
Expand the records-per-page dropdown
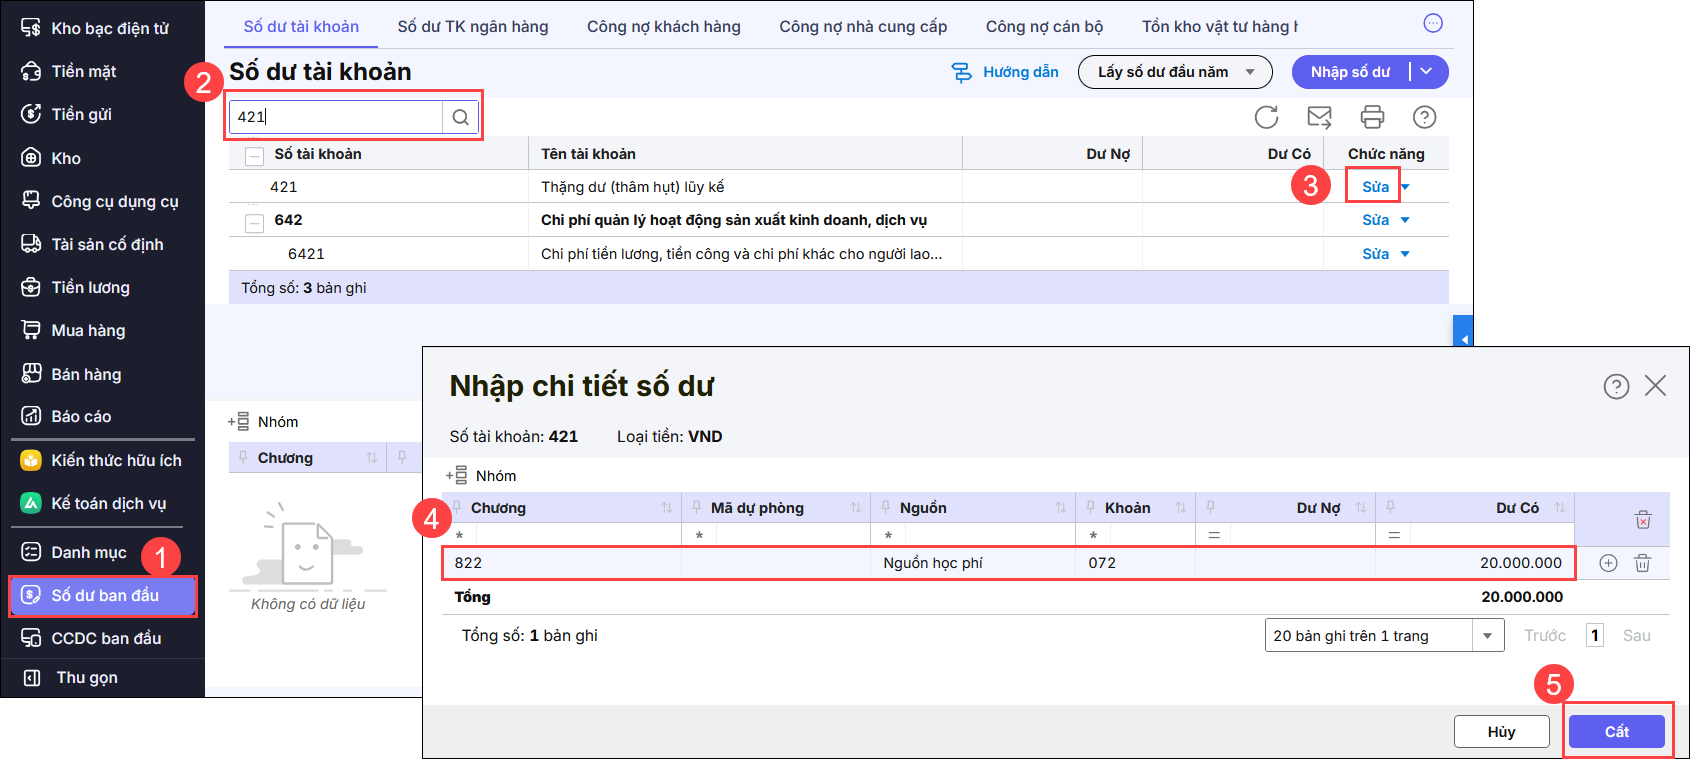point(1487,636)
